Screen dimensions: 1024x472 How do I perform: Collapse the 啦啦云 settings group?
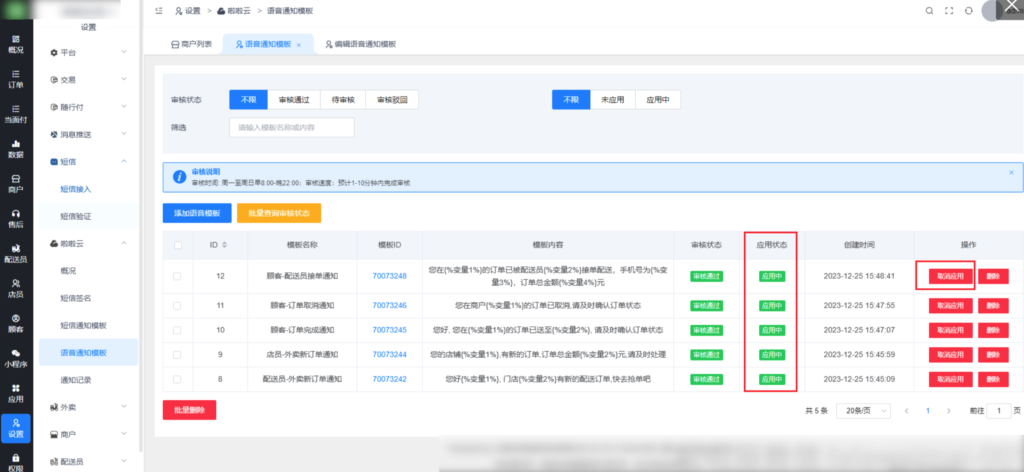pos(88,243)
